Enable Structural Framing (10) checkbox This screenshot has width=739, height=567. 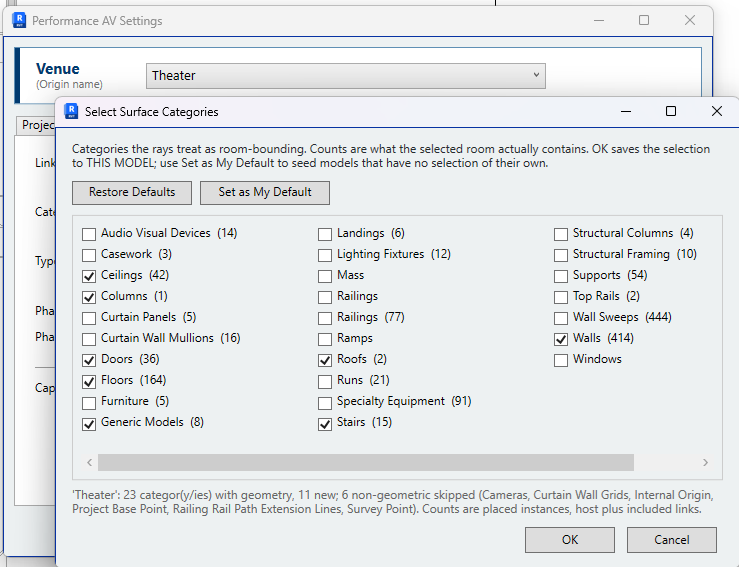[561, 255]
